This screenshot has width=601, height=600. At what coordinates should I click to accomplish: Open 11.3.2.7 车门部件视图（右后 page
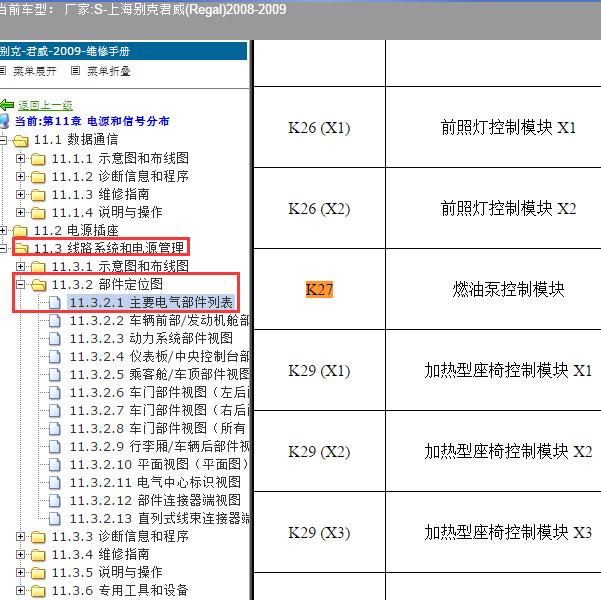[159, 411]
